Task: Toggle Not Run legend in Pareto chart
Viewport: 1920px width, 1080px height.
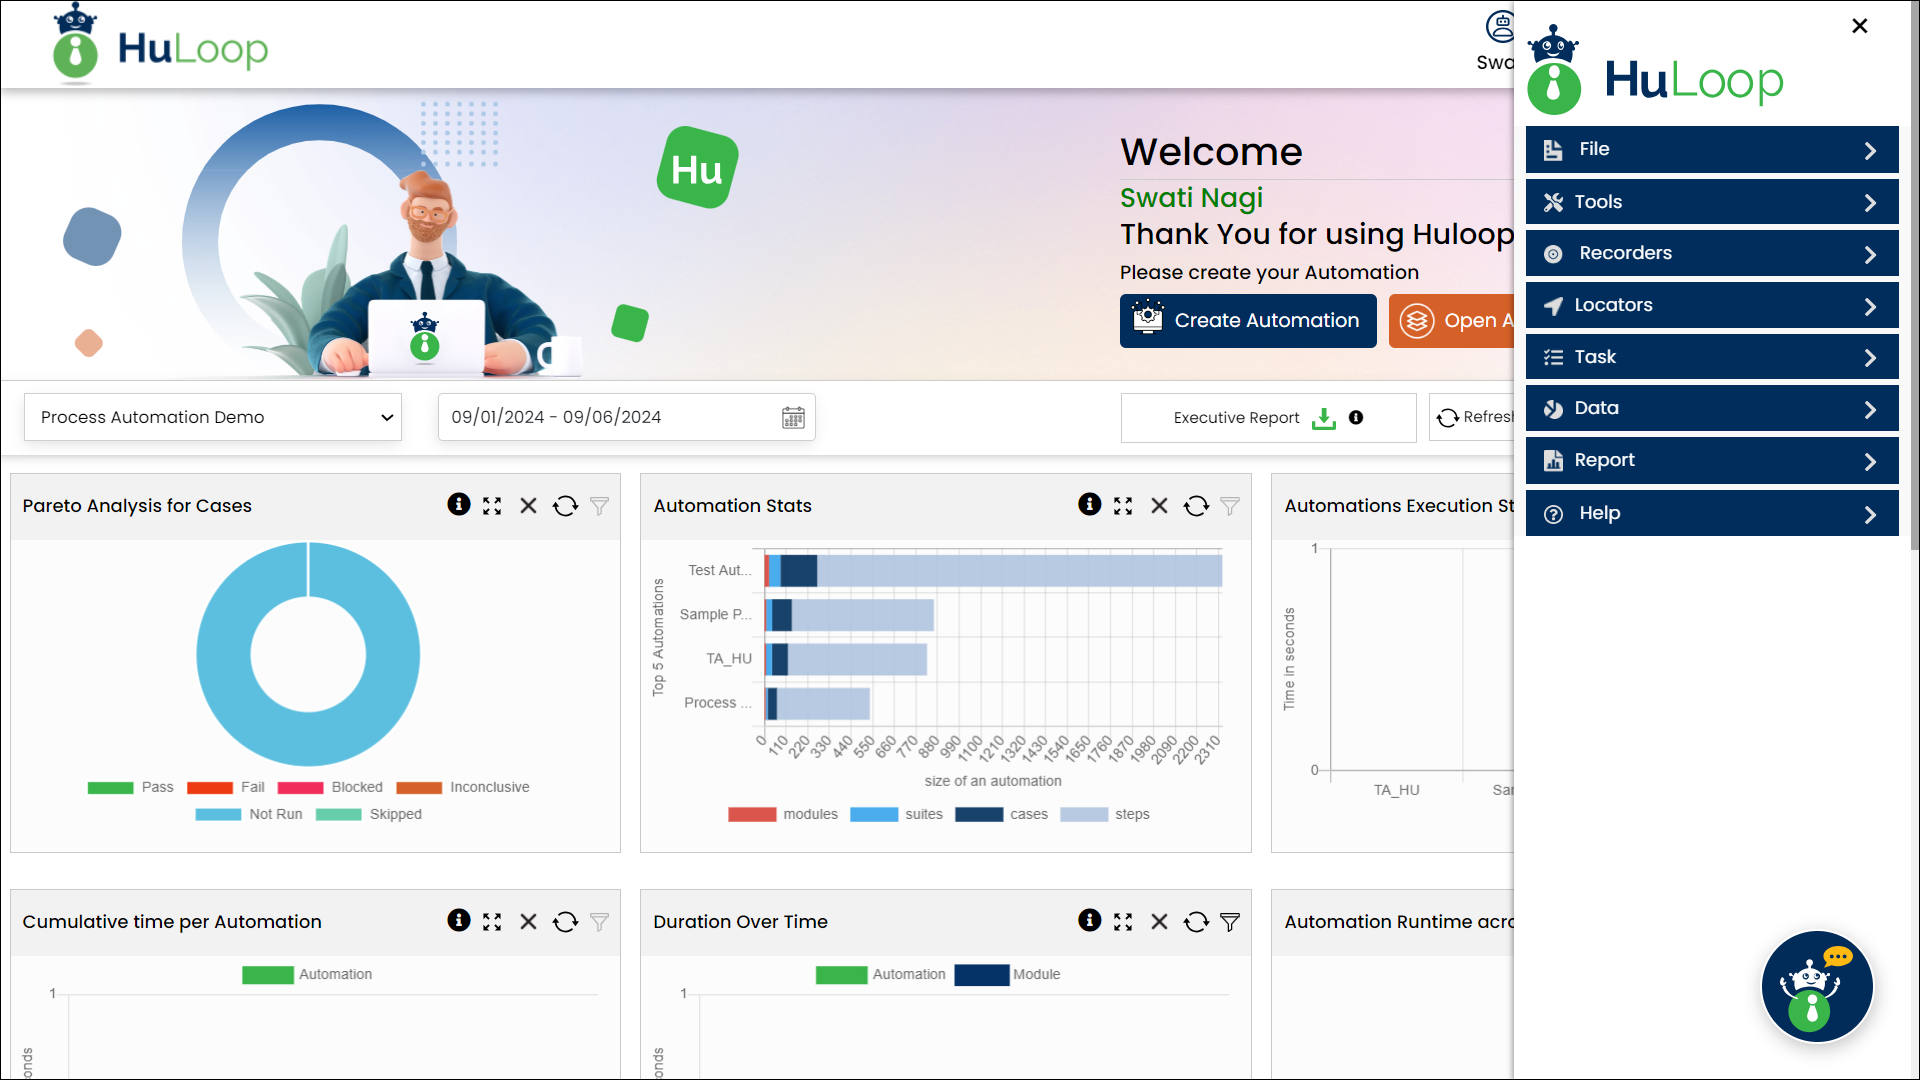Action: click(x=249, y=814)
